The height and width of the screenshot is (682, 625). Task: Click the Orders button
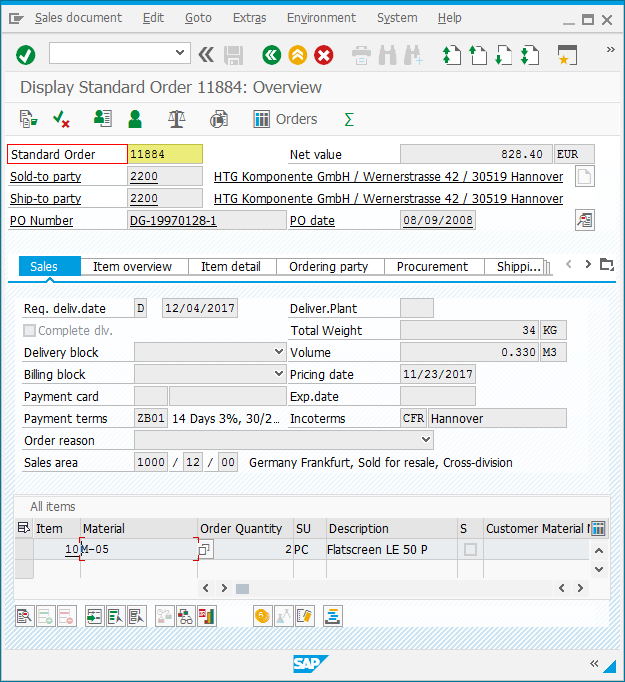coord(285,119)
